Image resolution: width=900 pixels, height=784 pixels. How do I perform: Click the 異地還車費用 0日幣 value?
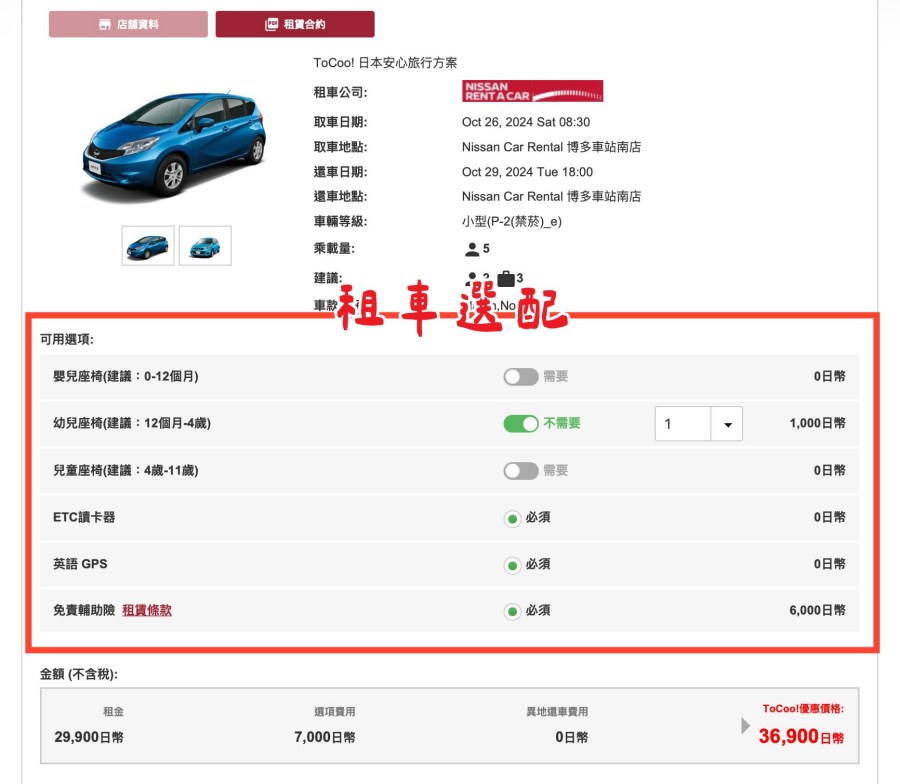[x=572, y=738]
